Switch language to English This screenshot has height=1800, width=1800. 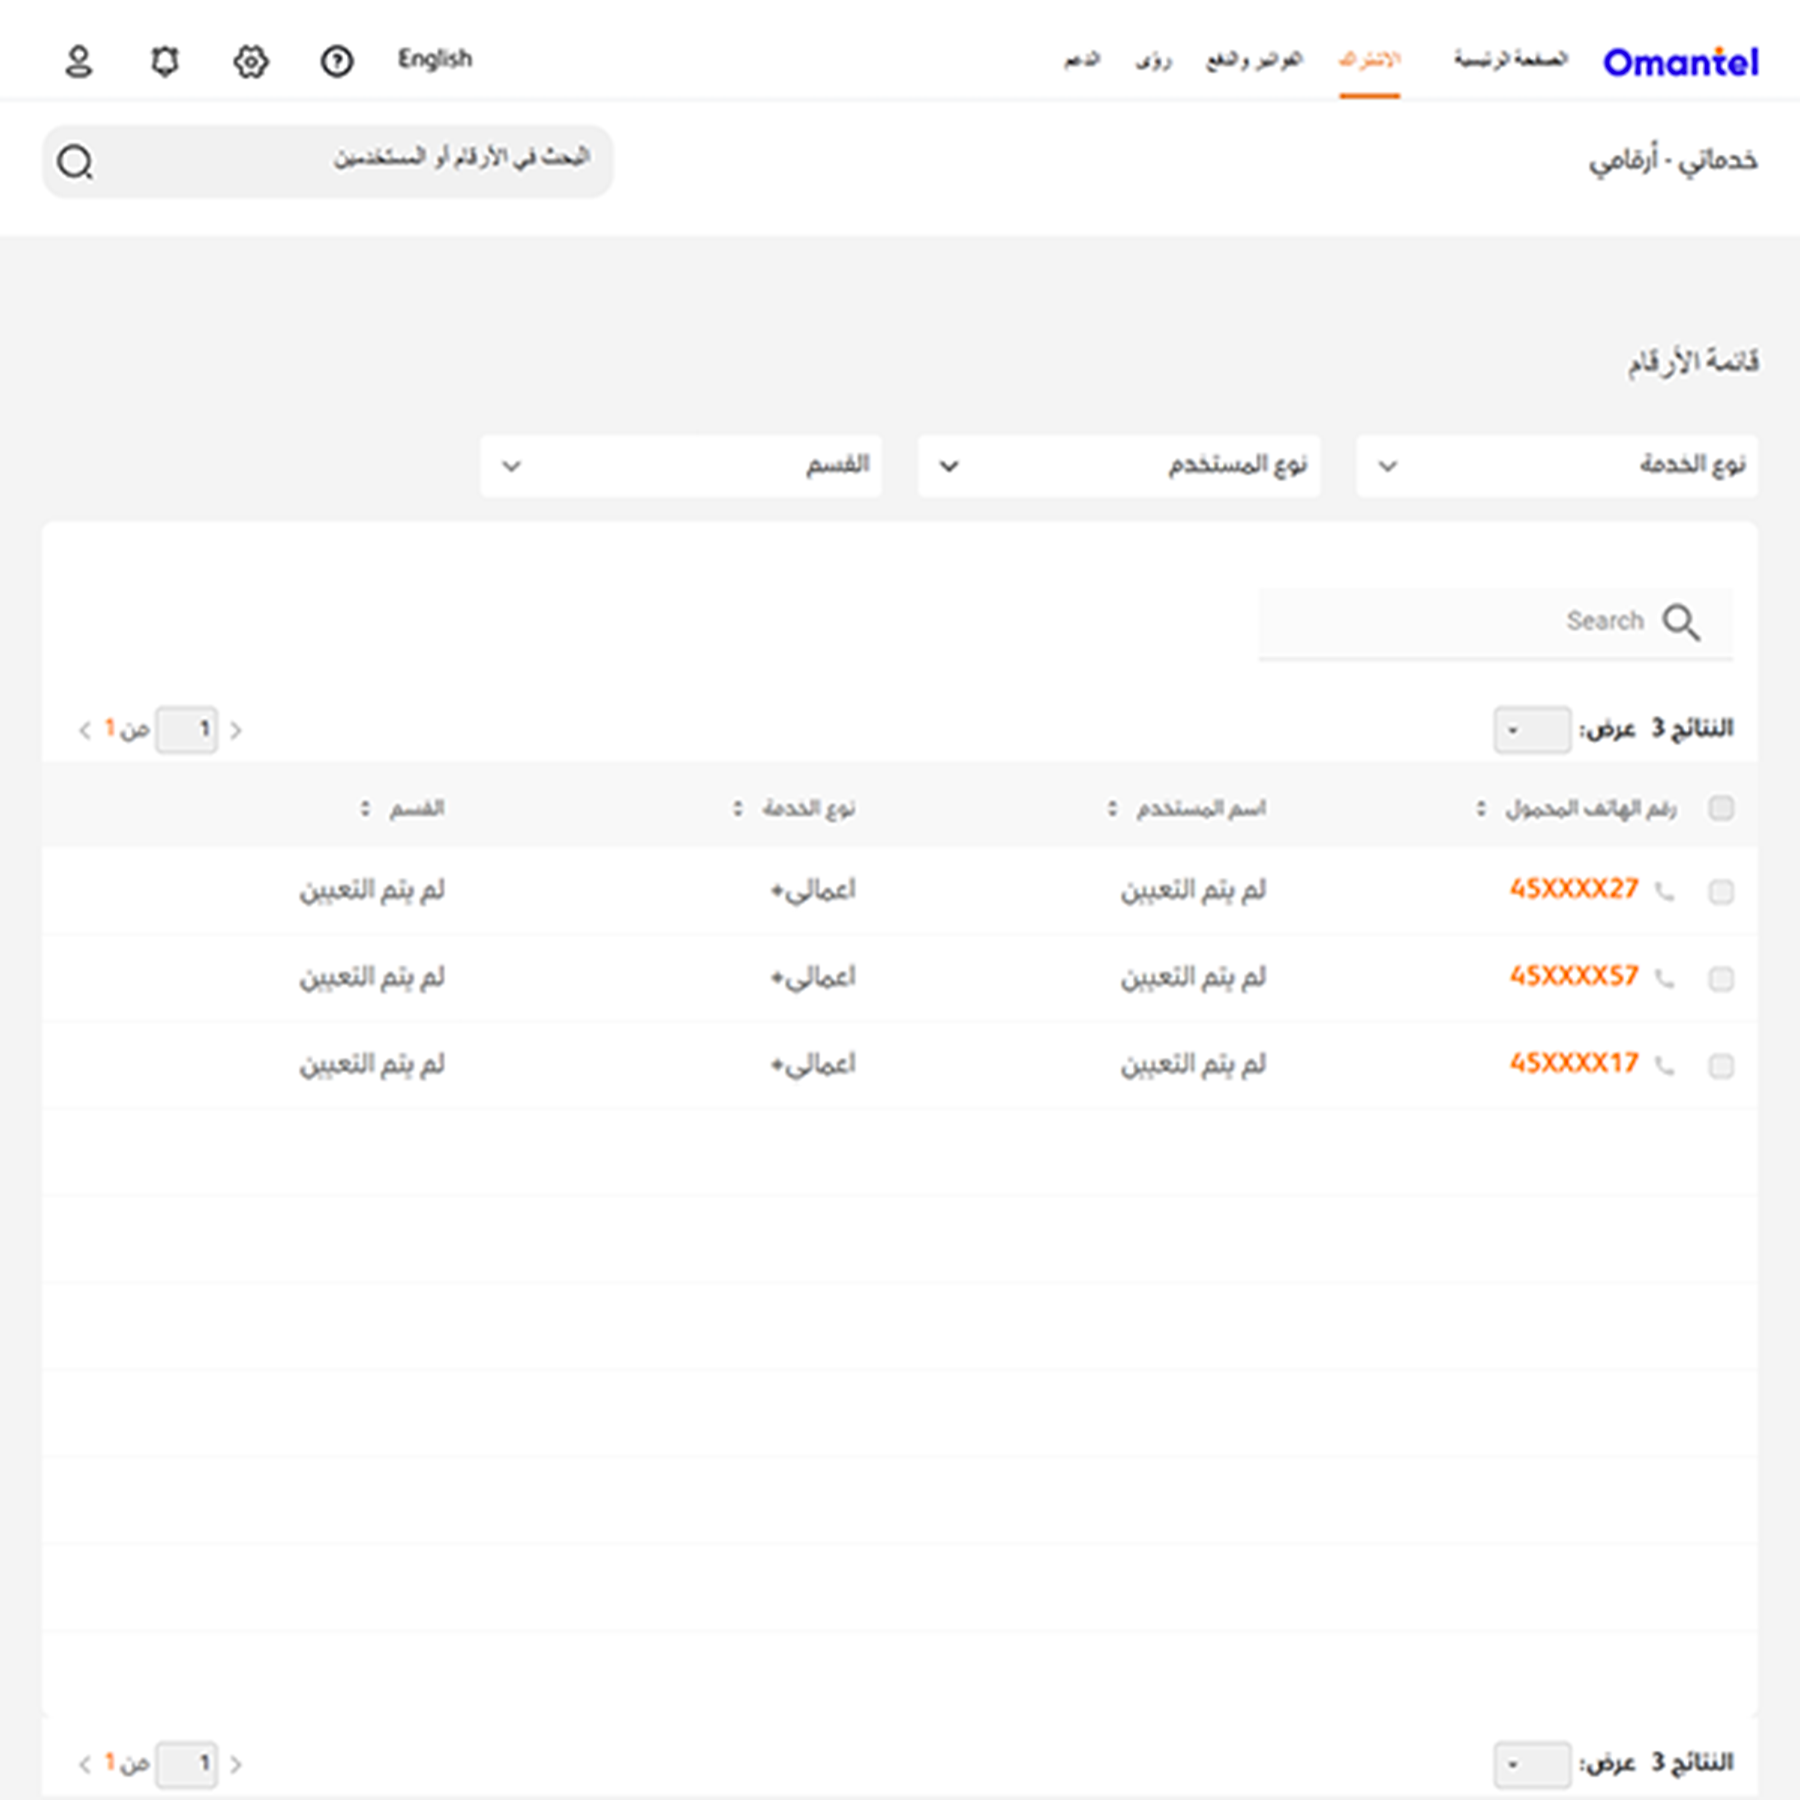click(x=435, y=59)
